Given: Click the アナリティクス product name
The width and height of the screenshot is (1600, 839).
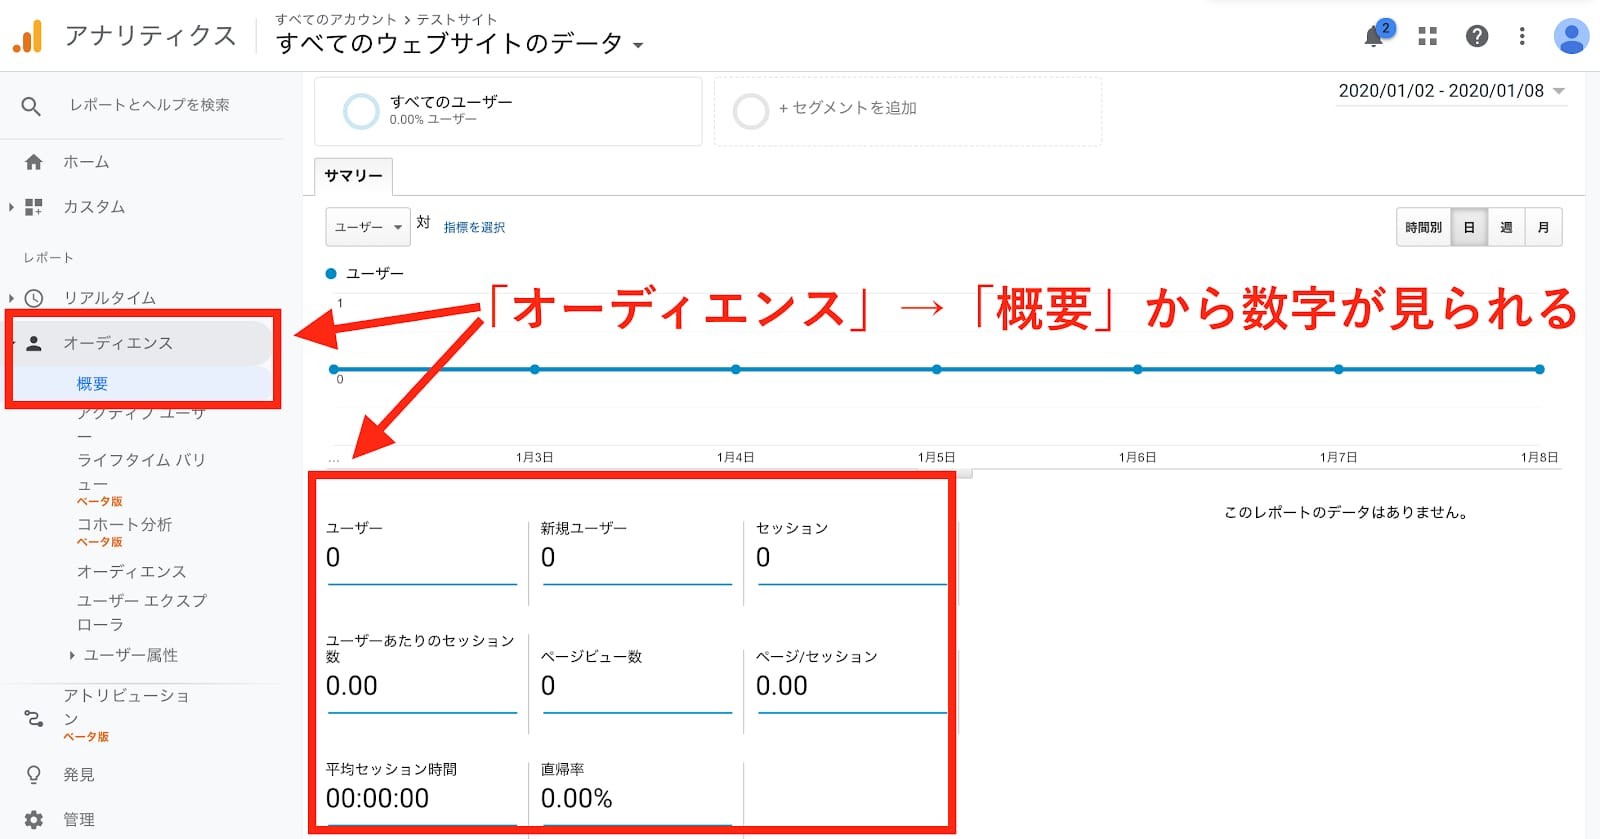Looking at the screenshot, I should point(151,36).
